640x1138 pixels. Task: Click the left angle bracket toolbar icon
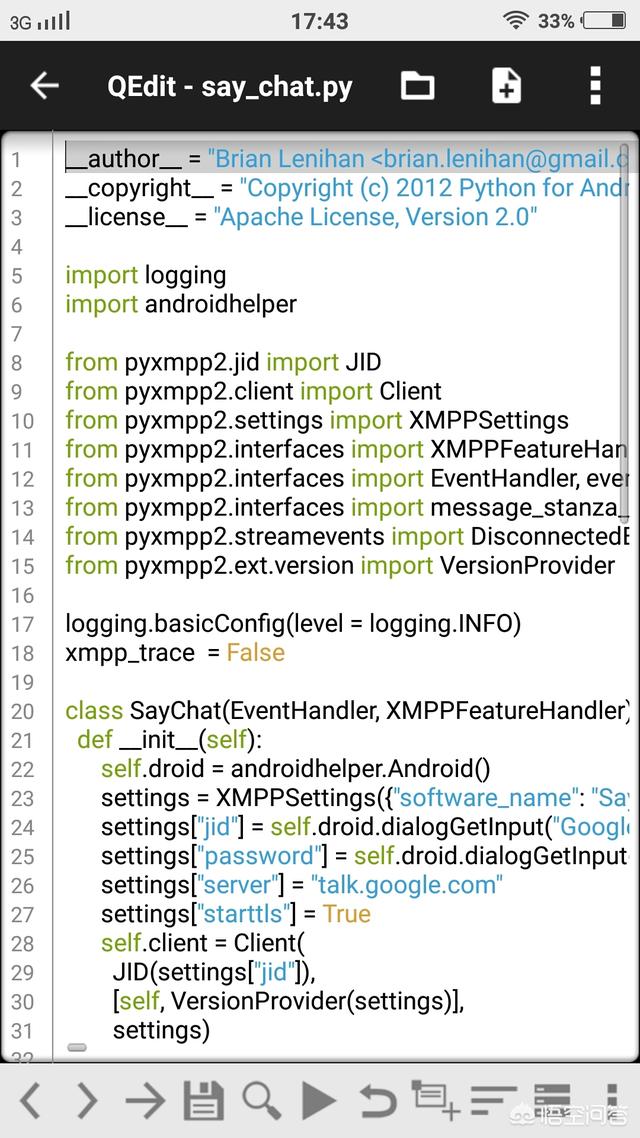[30, 1101]
